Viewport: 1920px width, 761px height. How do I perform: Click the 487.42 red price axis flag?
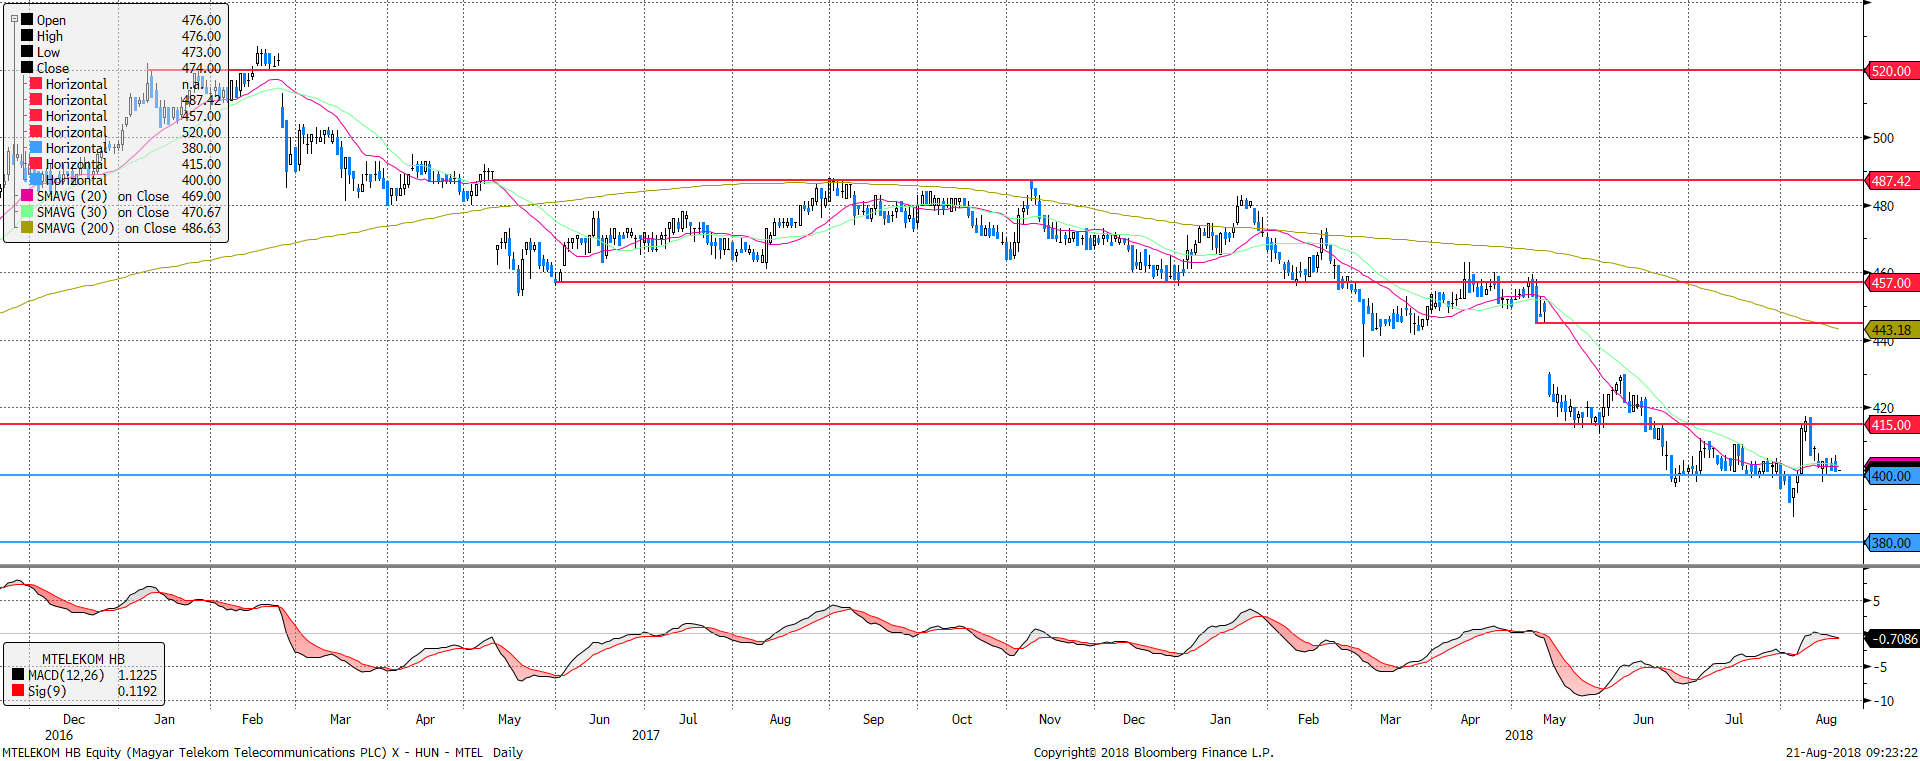click(x=1891, y=181)
